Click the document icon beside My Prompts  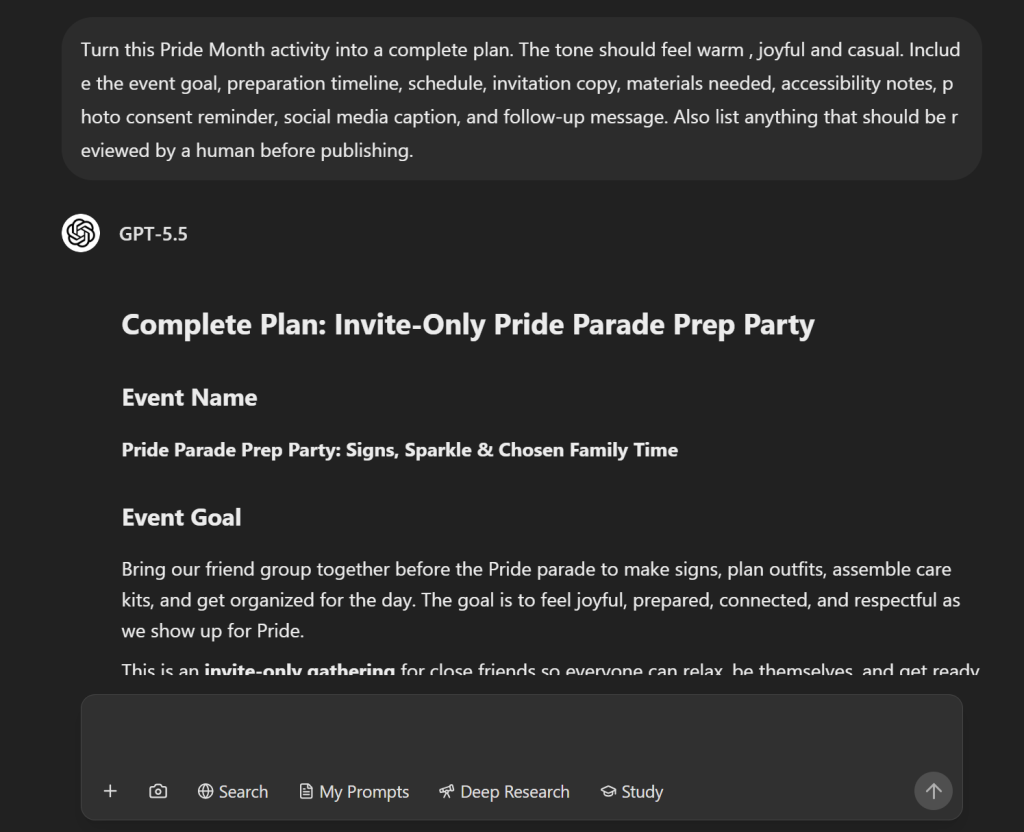[306, 792]
